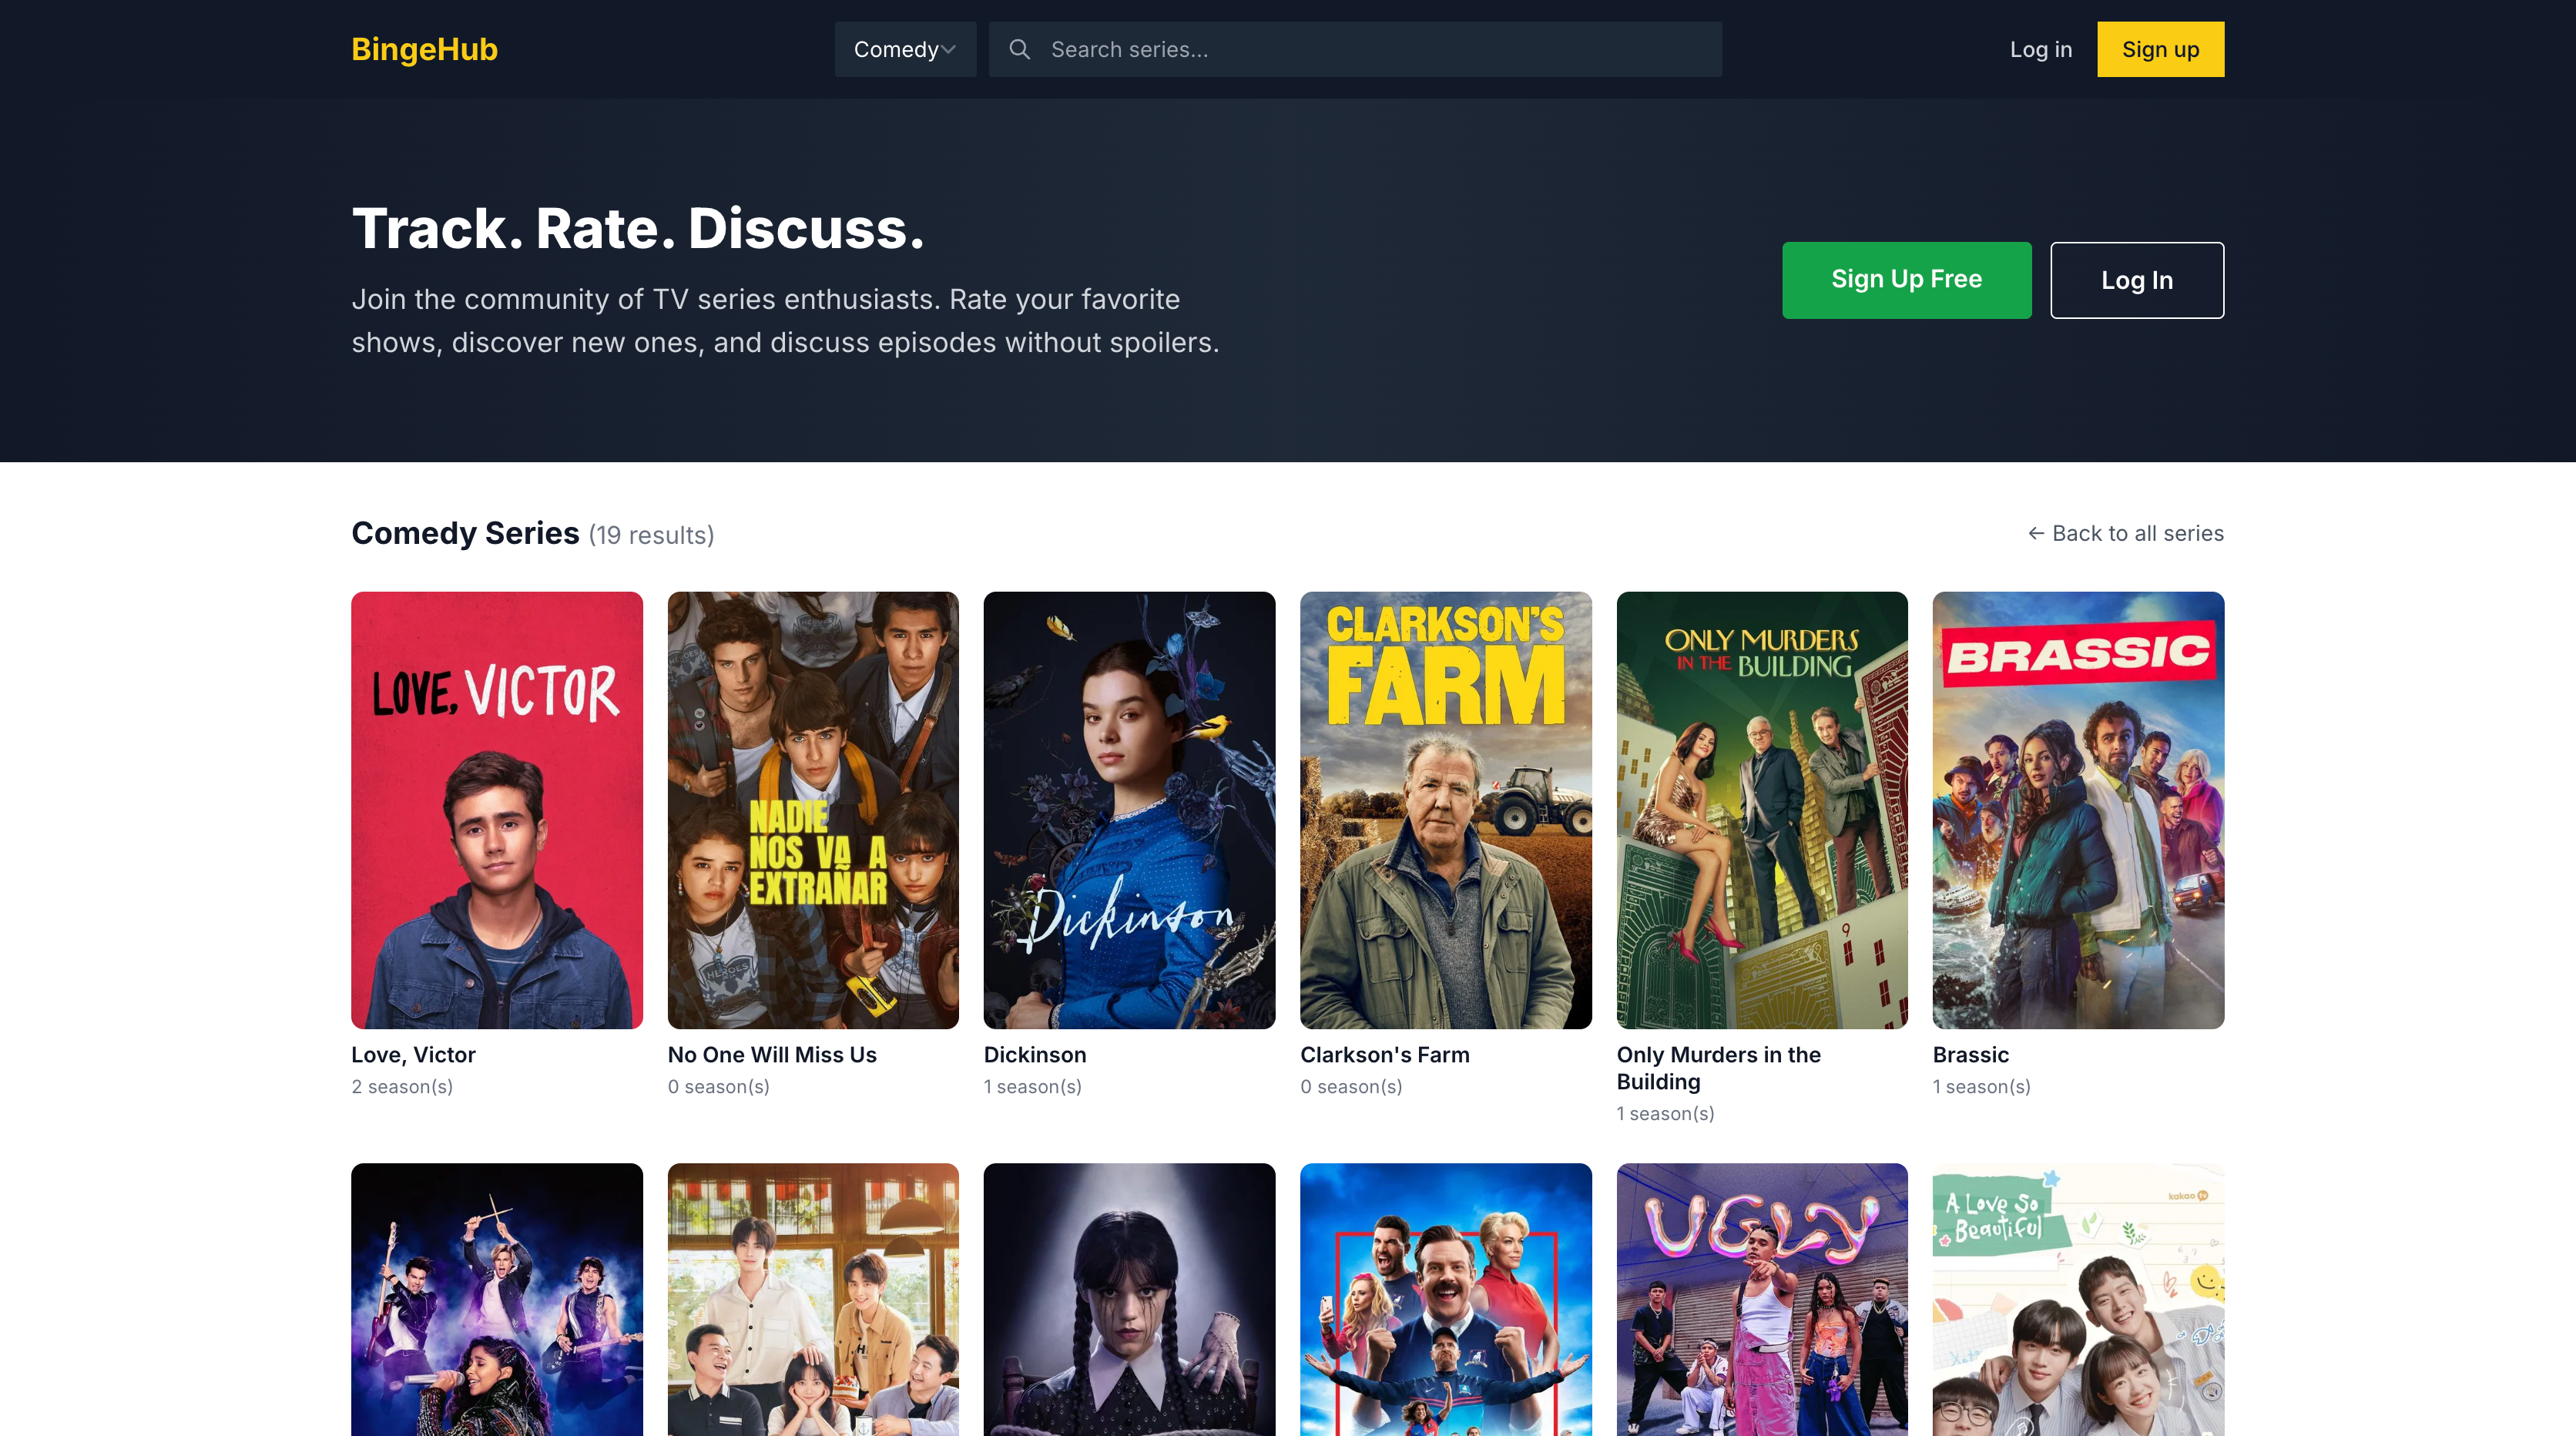The height and width of the screenshot is (1436, 2576).
Task: Open the Love, Victor series page
Action: click(x=413, y=1054)
